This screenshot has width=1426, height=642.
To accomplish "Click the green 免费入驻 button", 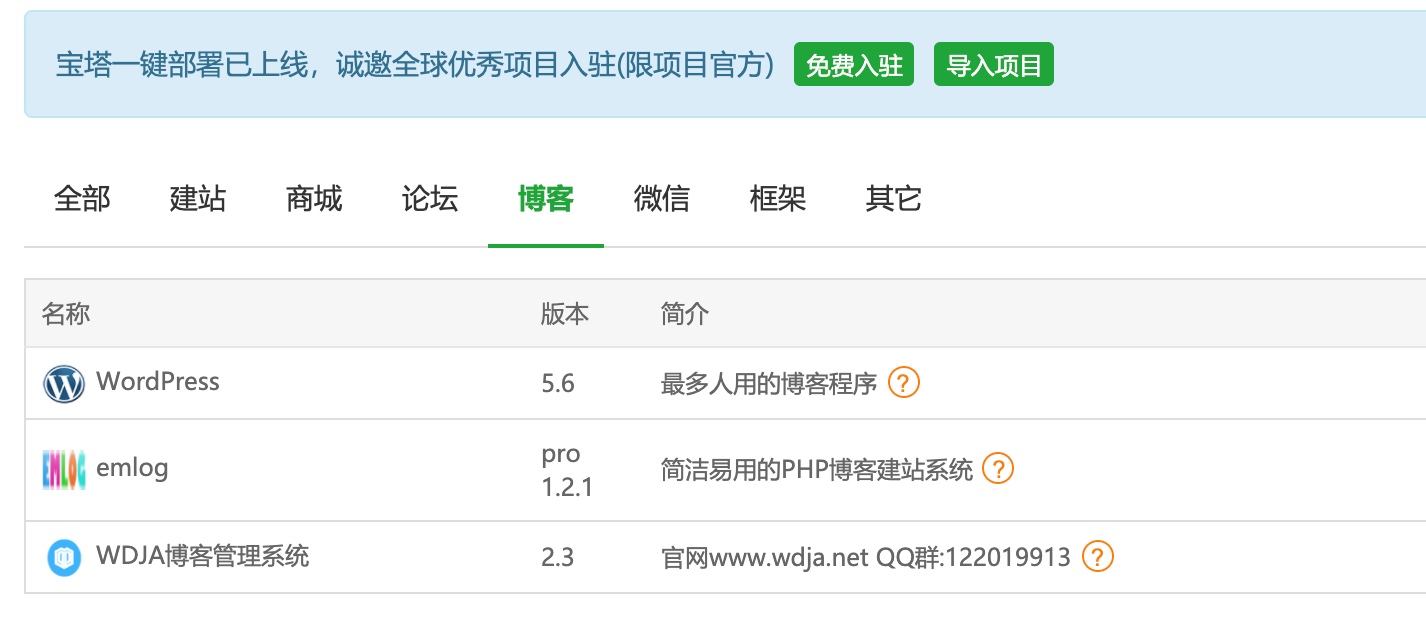I will click(x=854, y=65).
